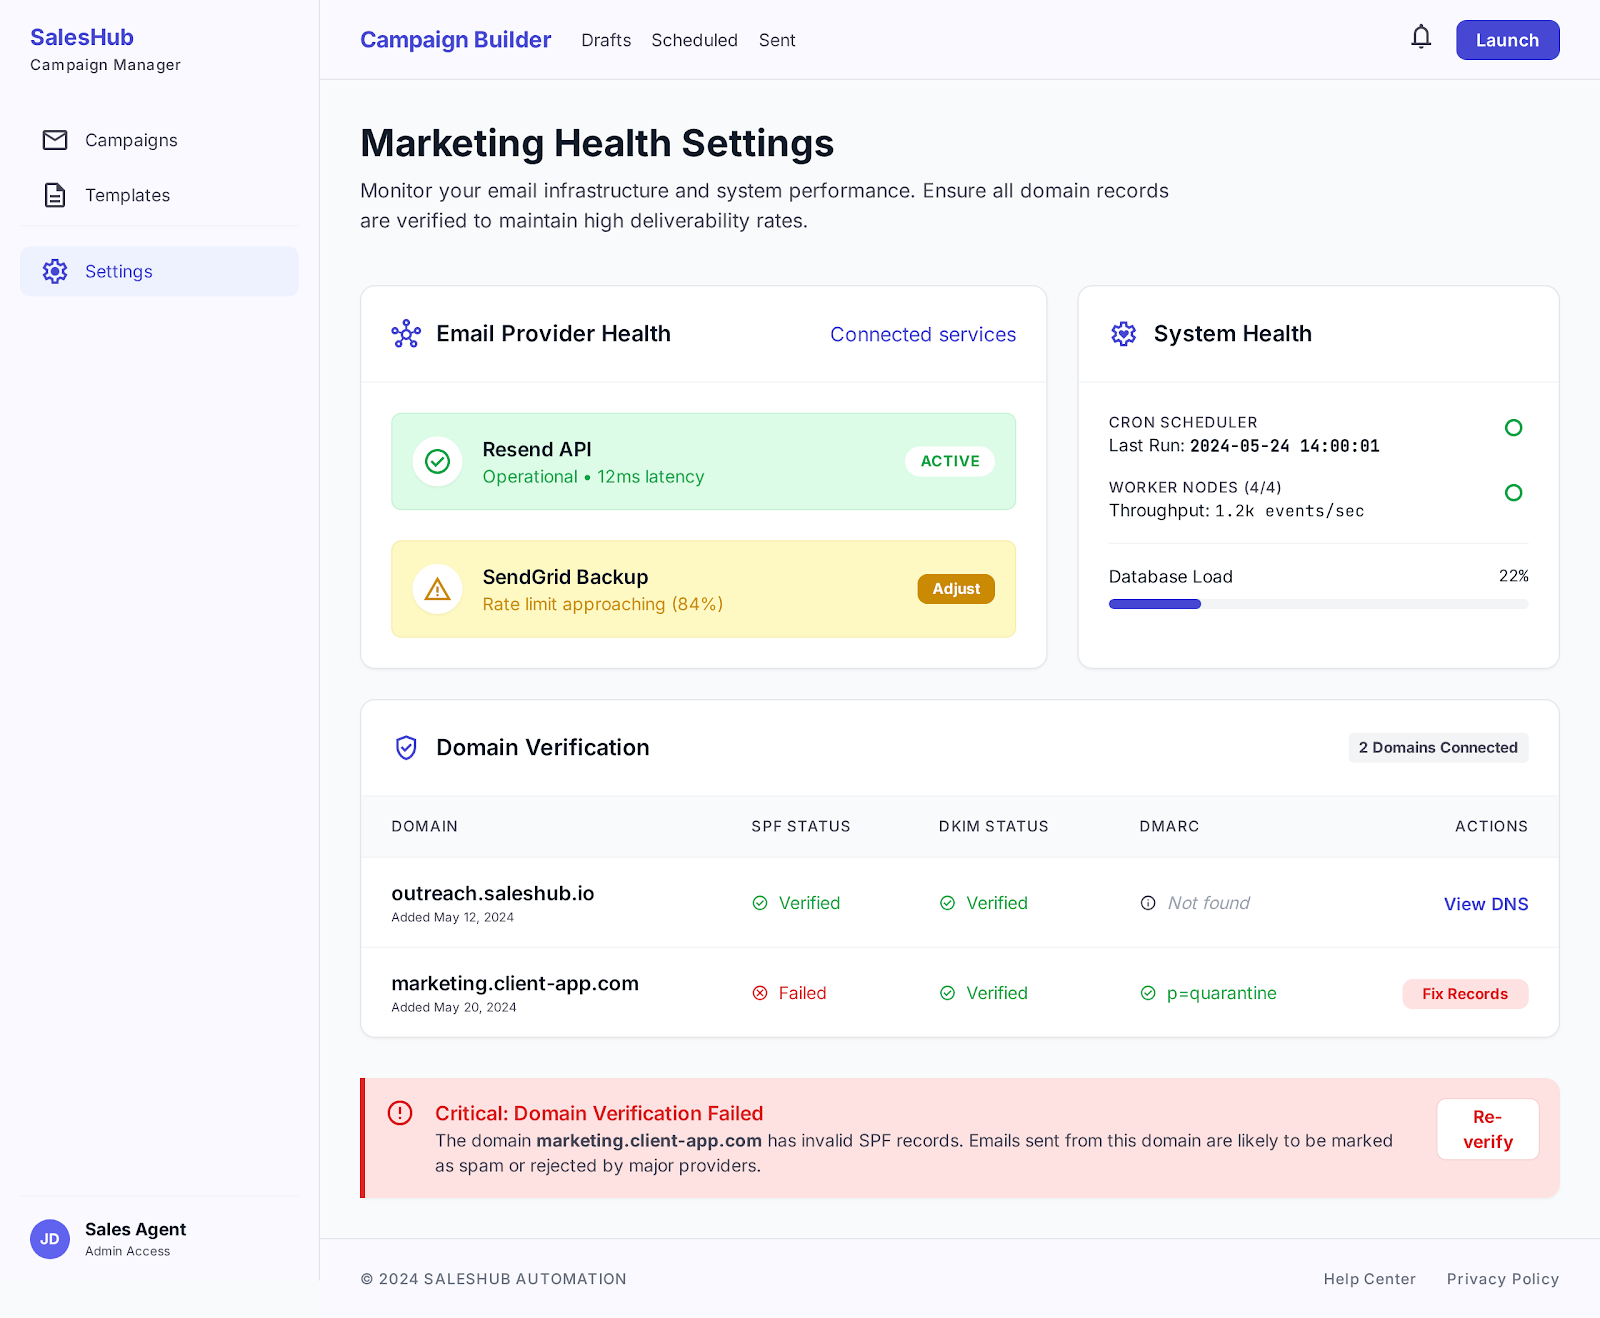The width and height of the screenshot is (1600, 1318).
Task: Click the 'Added May 12, 2024' text
Action: [x=452, y=917]
